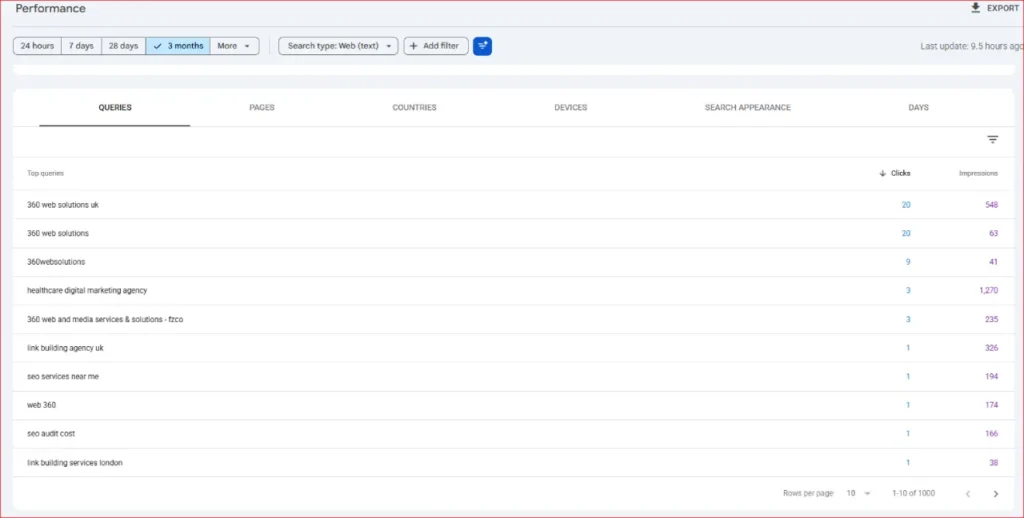Click the Export download icon
The image size is (1024, 518).
pos(976,8)
